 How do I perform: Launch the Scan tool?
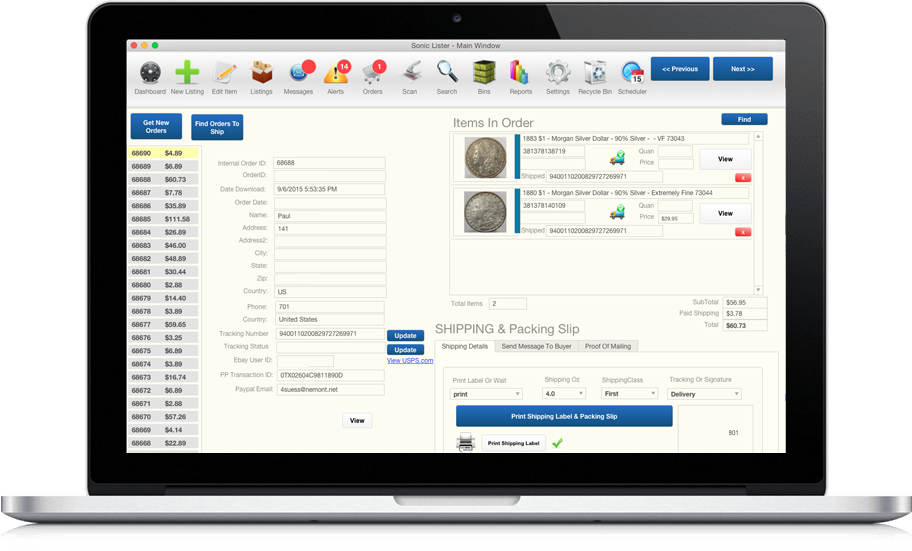410,73
